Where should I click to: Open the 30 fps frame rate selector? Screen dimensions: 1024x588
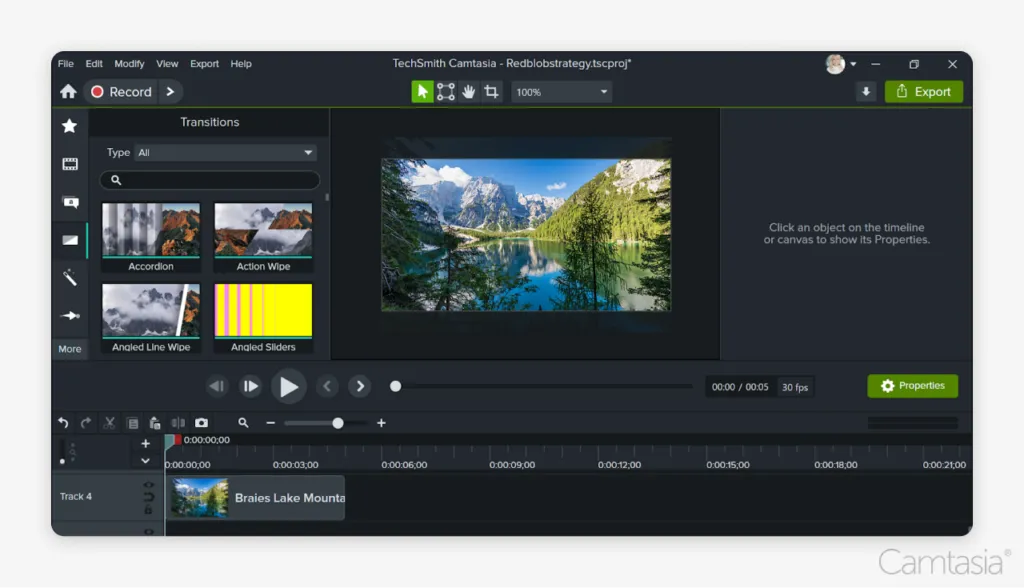pos(795,387)
